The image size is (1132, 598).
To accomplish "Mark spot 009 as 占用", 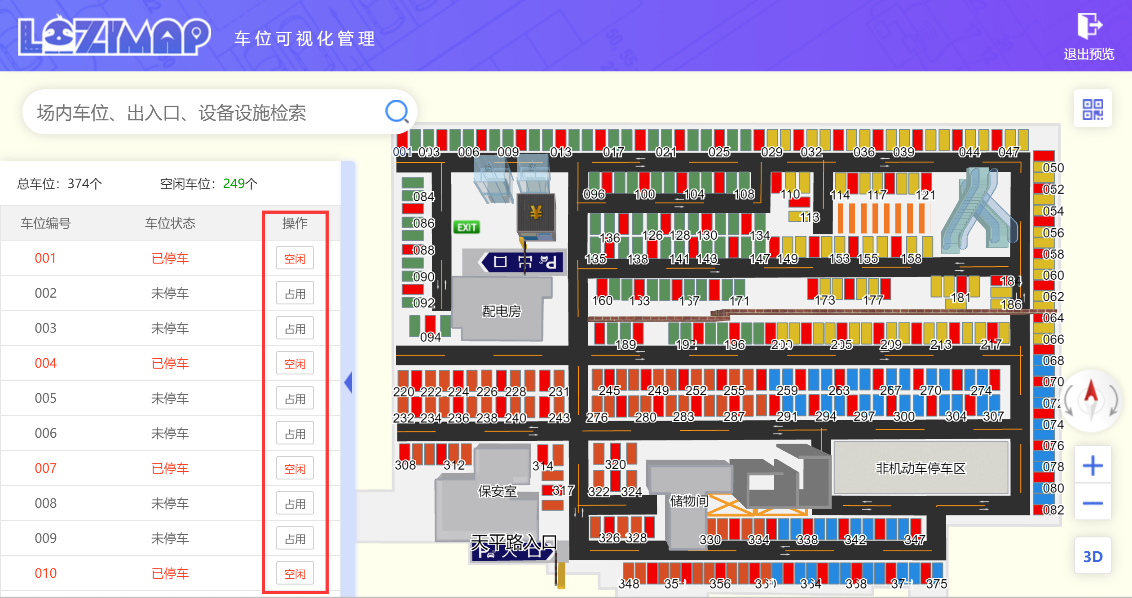I will 295,539.
